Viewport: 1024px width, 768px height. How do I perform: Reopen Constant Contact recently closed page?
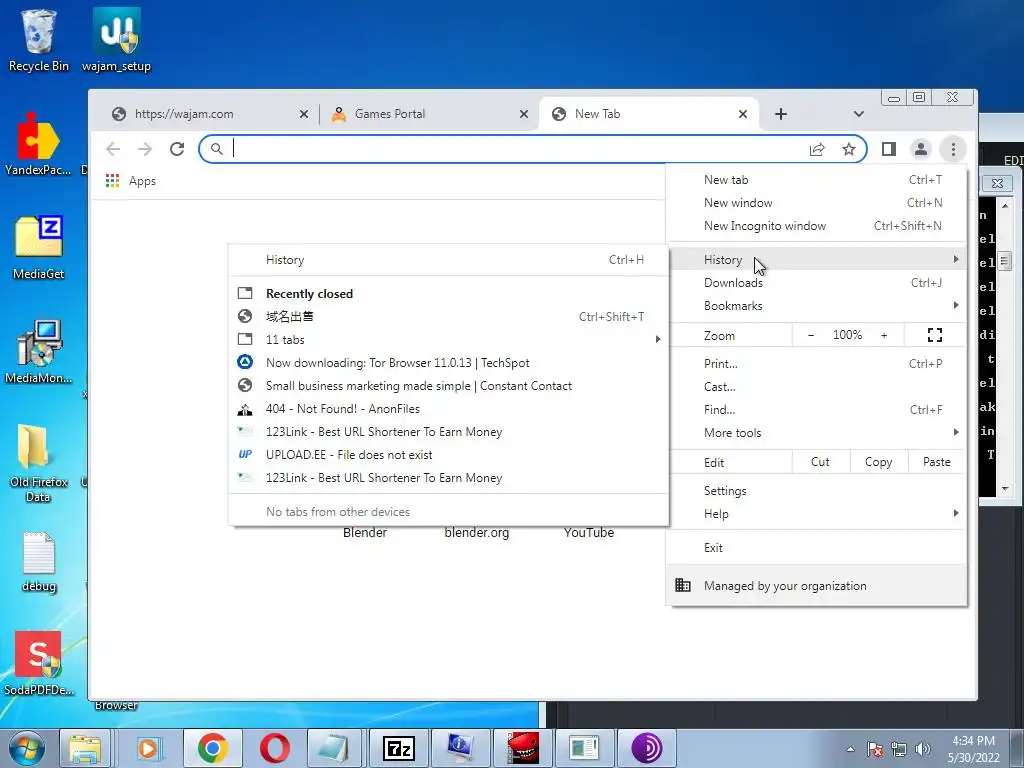(x=449, y=386)
